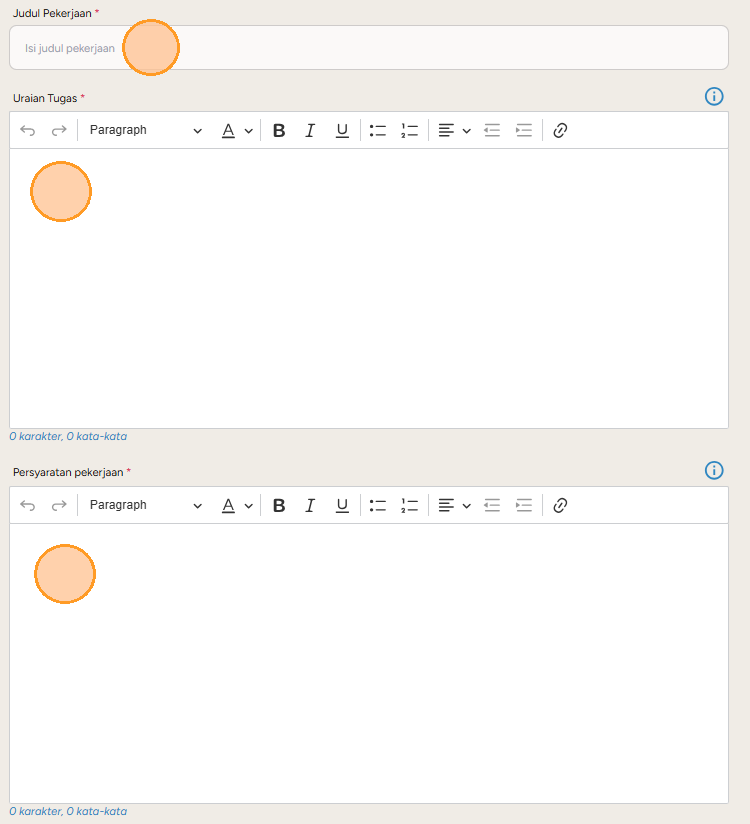Open font color picker in Uraian Tugas toolbar
This screenshot has height=824, width=750.
point(237,130)
